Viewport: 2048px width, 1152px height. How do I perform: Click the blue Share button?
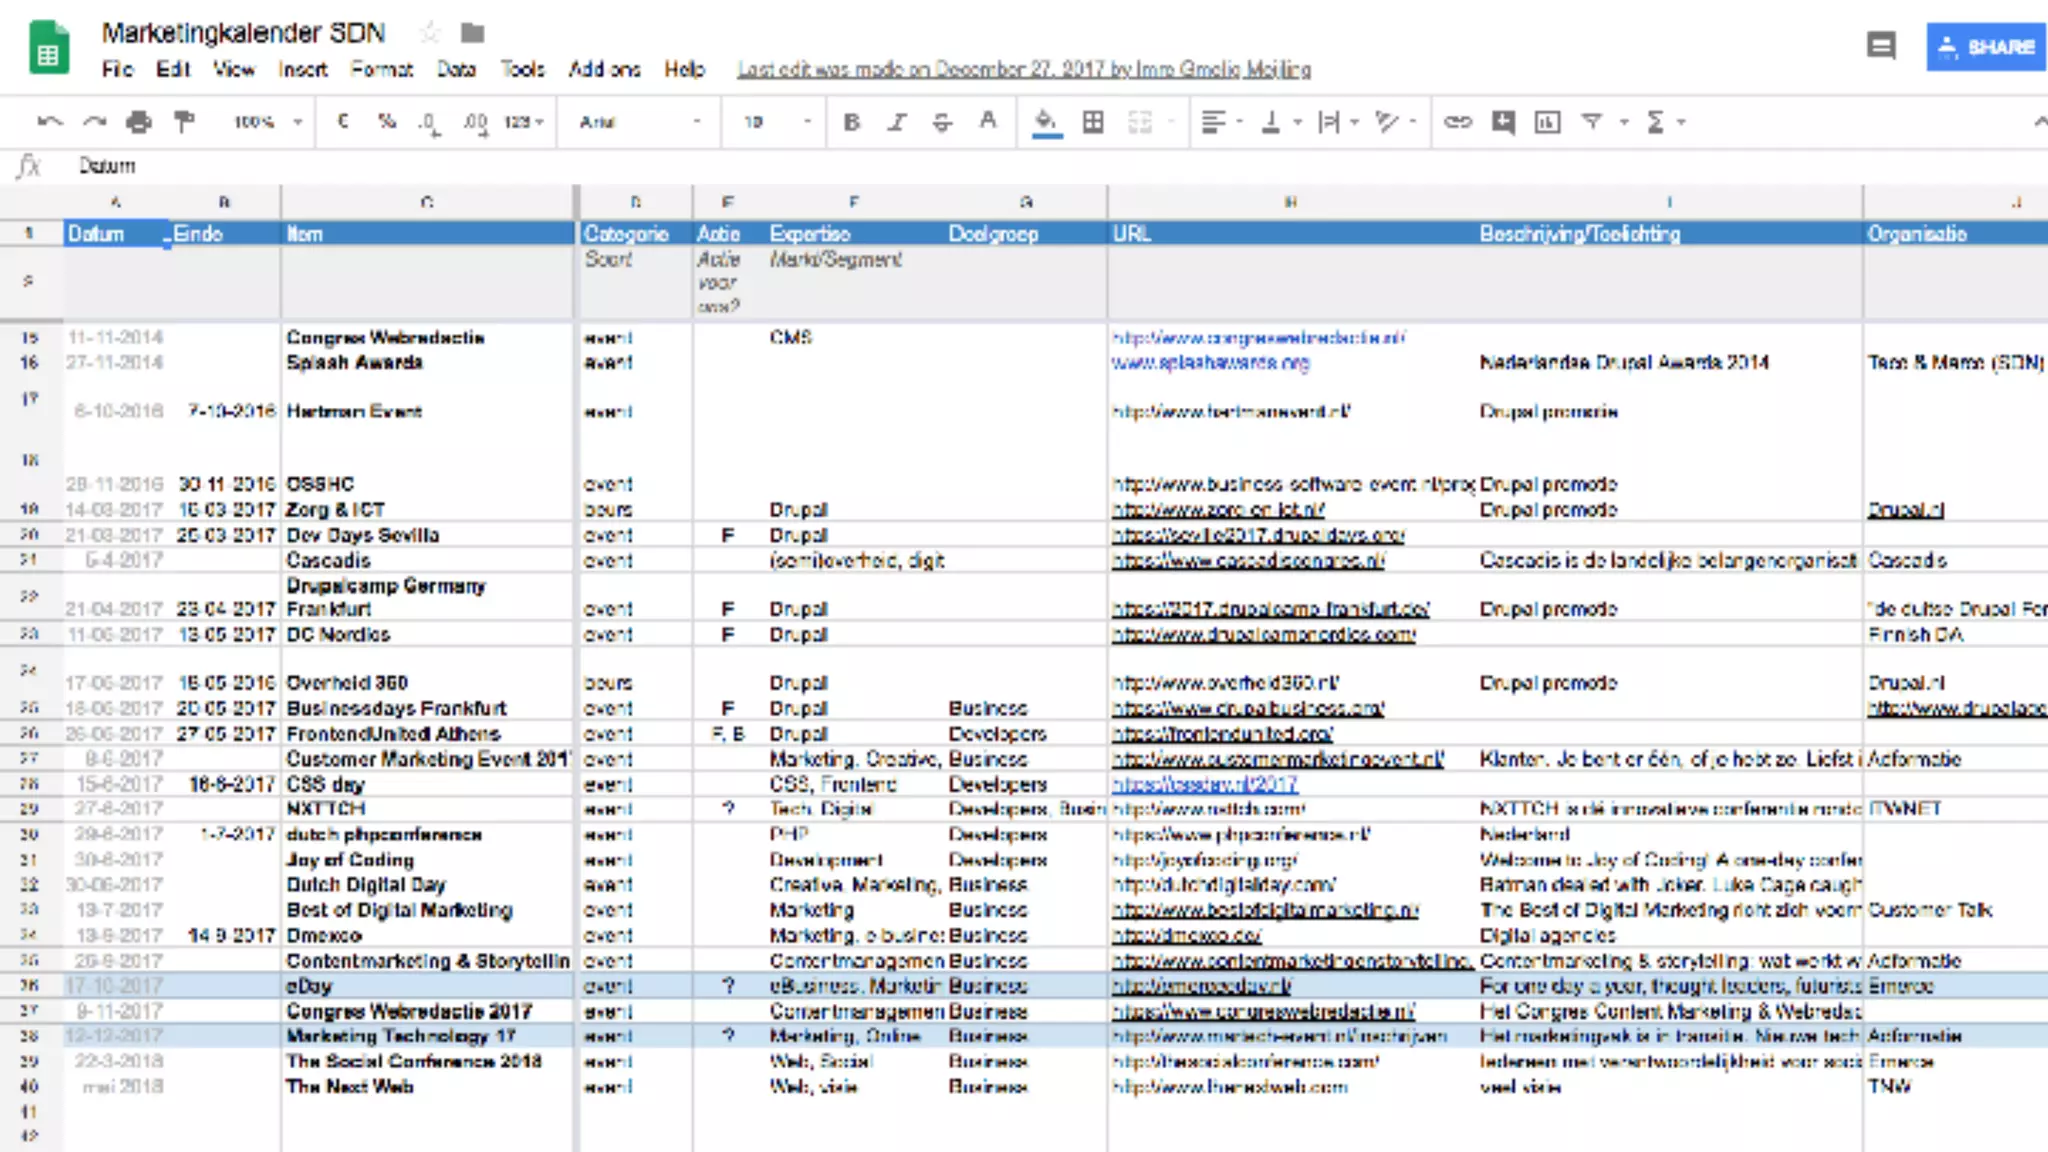point(1985,46)
